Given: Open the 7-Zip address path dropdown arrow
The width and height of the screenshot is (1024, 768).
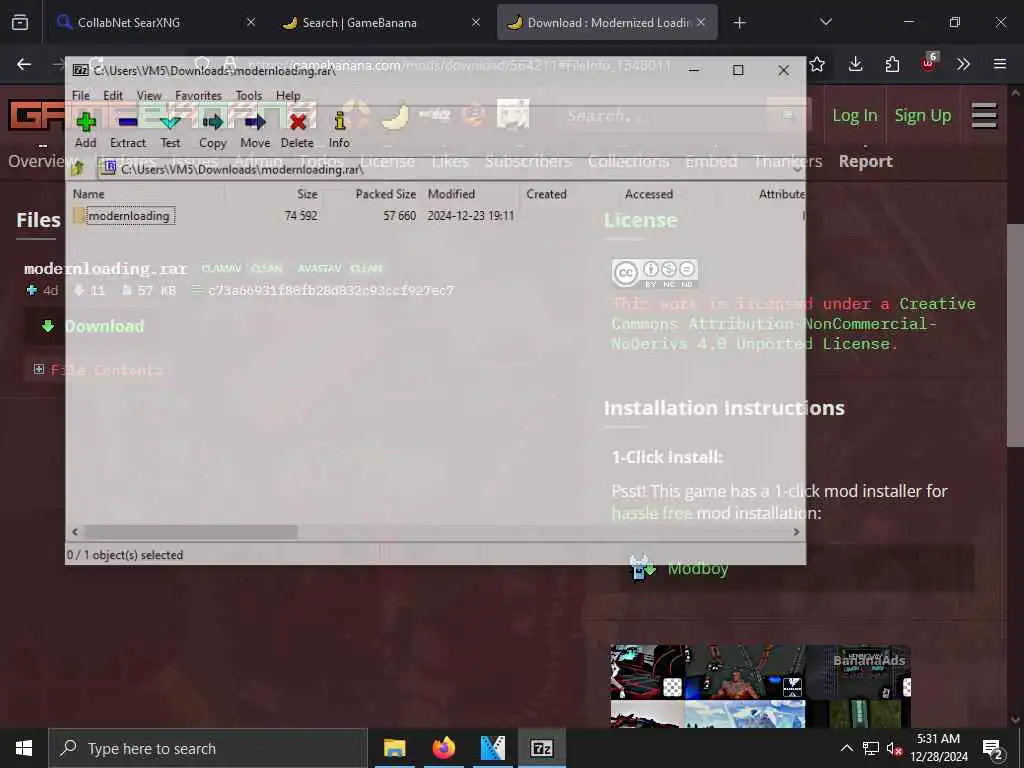Looking at the screenshot, I should [x=797, y=169].
